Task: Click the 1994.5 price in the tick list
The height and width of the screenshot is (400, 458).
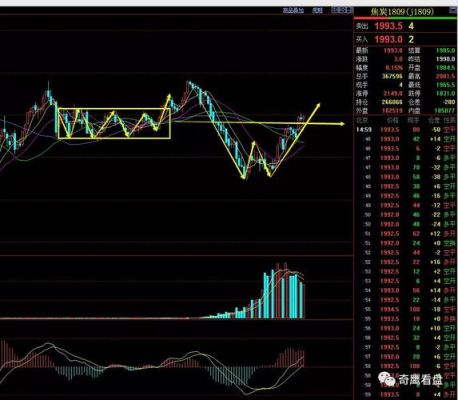Action: (390, 309)
